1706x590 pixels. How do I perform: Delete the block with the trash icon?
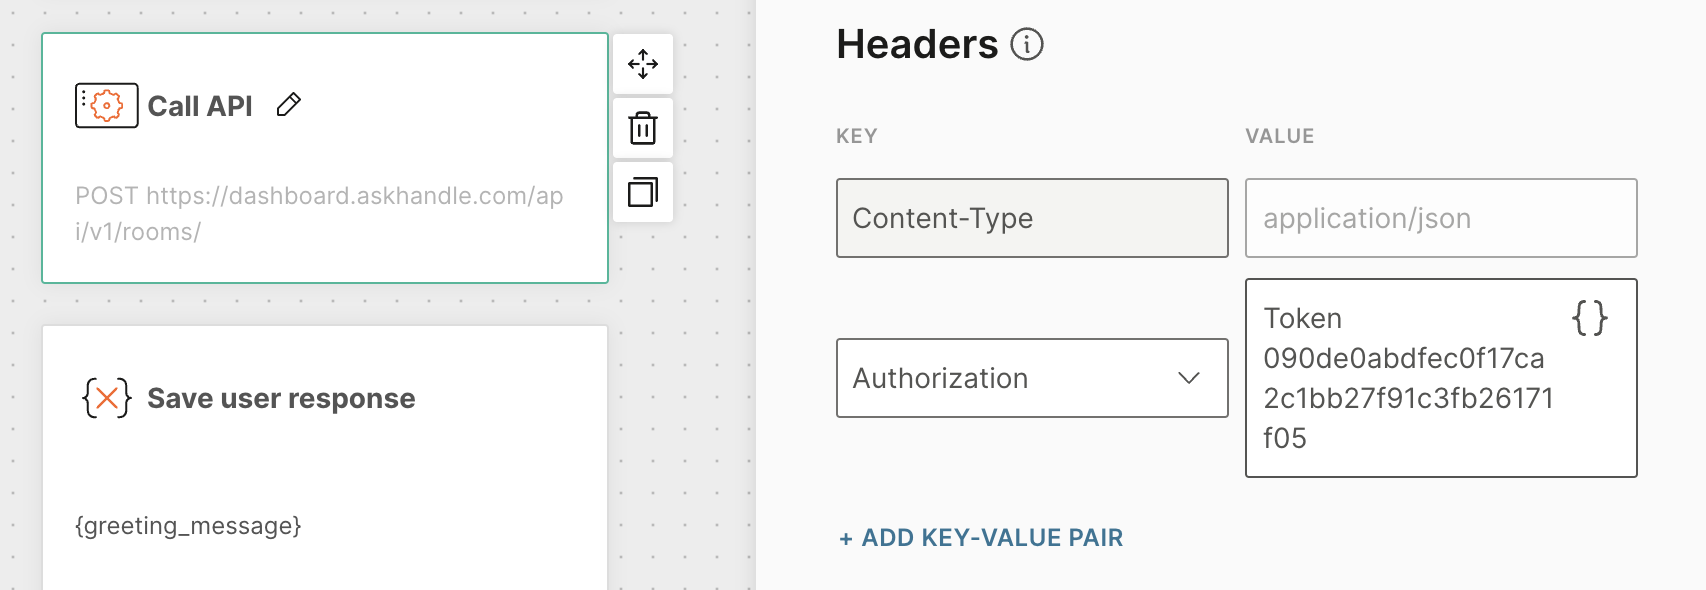tap(643, 128)
